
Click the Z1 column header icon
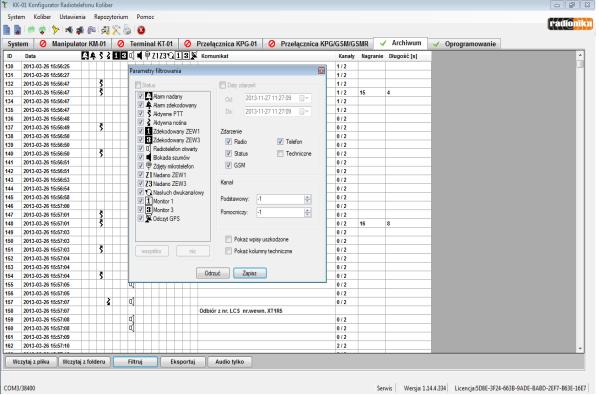pyautogui.click(x=155, y=56)
